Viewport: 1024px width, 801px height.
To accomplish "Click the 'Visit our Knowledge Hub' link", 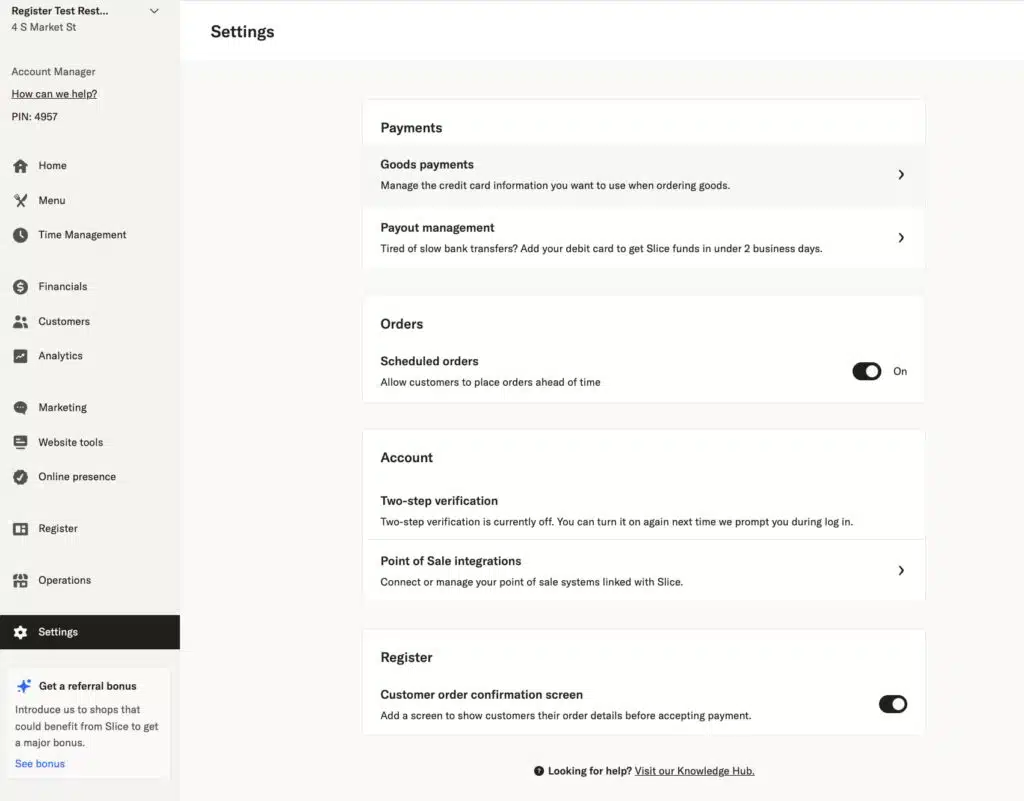I will point(694,771).
